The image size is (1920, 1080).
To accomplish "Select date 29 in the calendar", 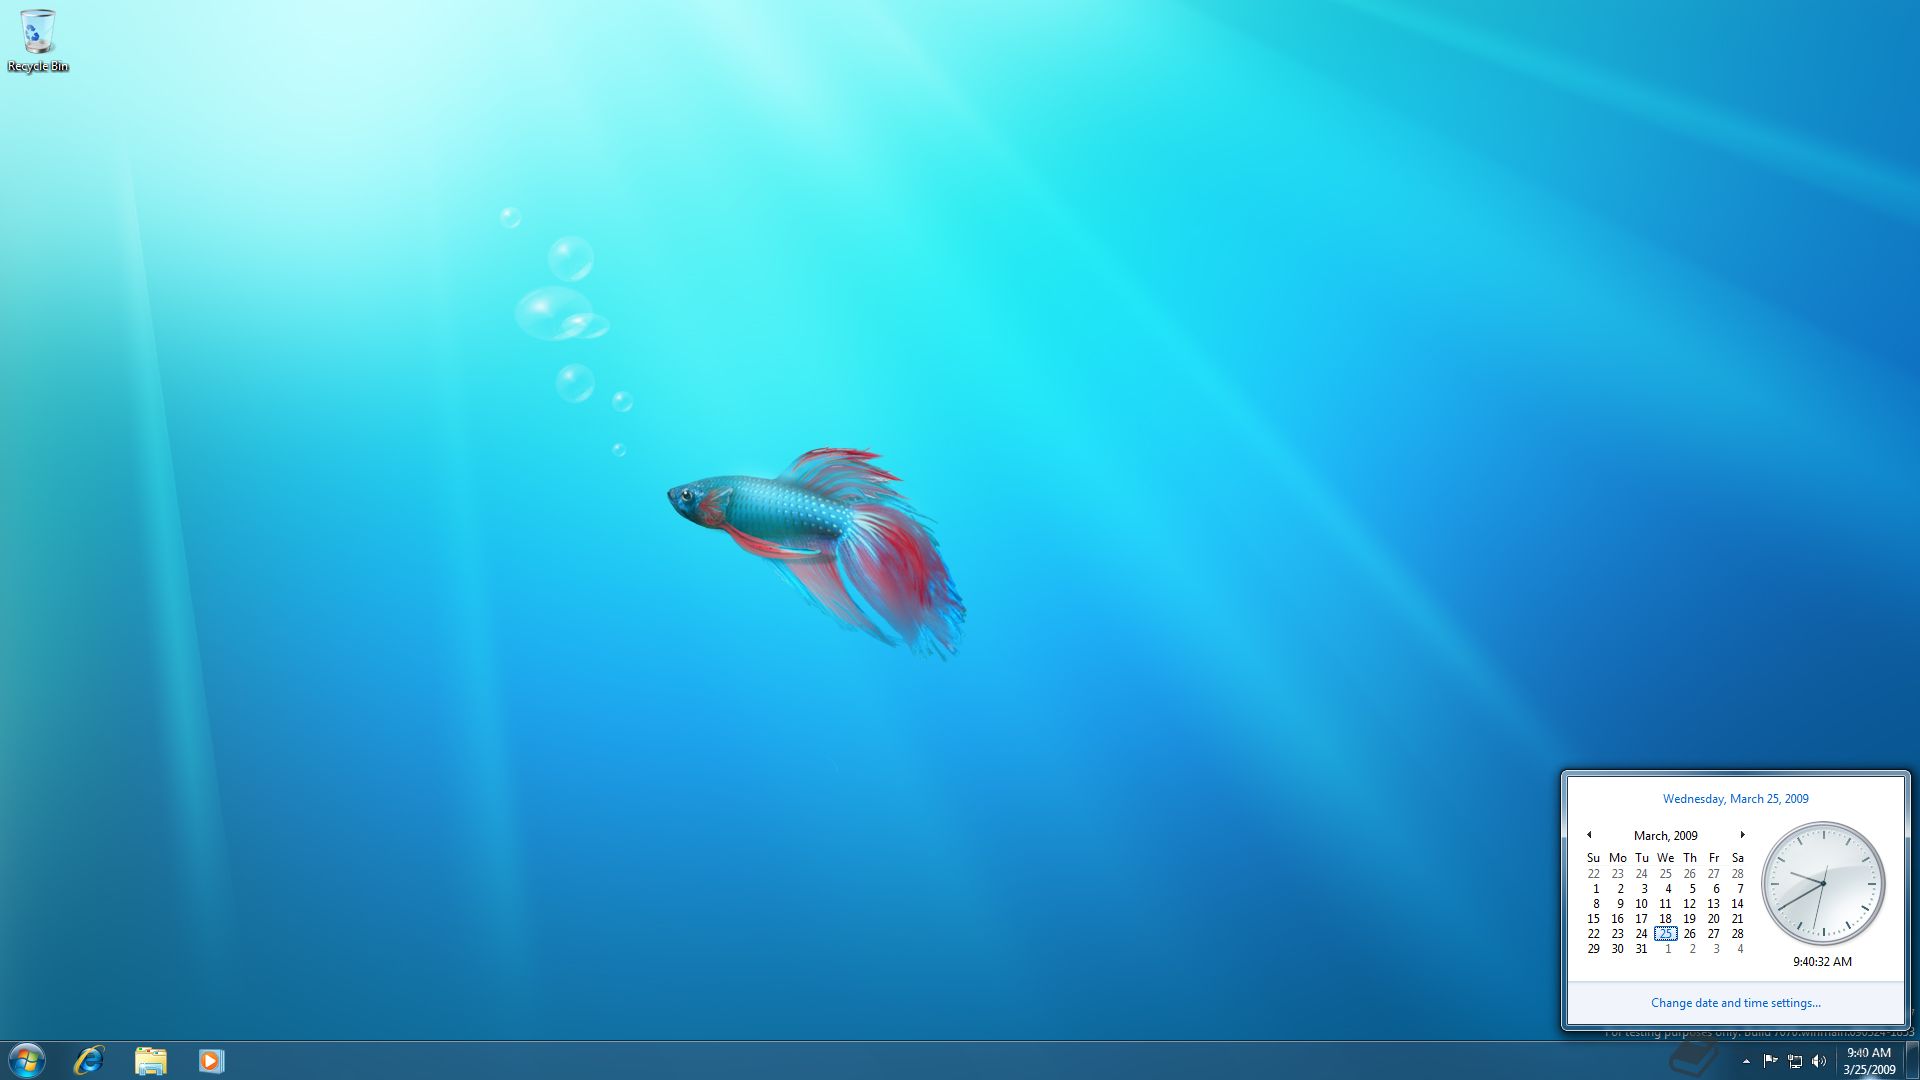I will 1593,948.
